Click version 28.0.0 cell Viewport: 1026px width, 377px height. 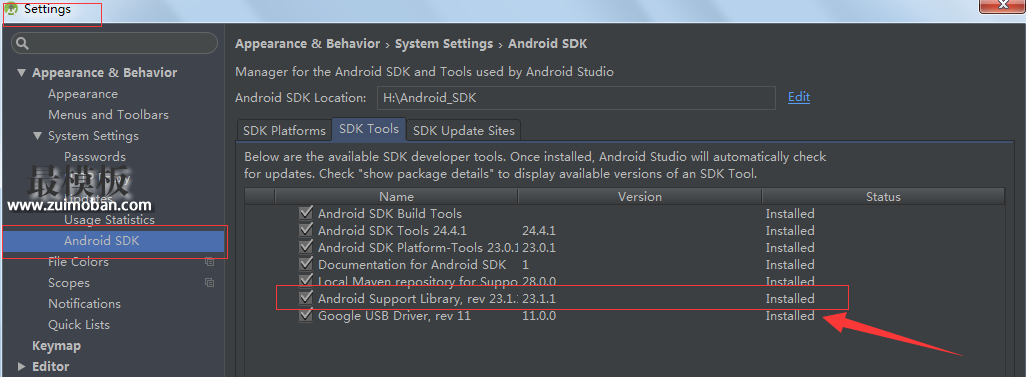[539, 281]
